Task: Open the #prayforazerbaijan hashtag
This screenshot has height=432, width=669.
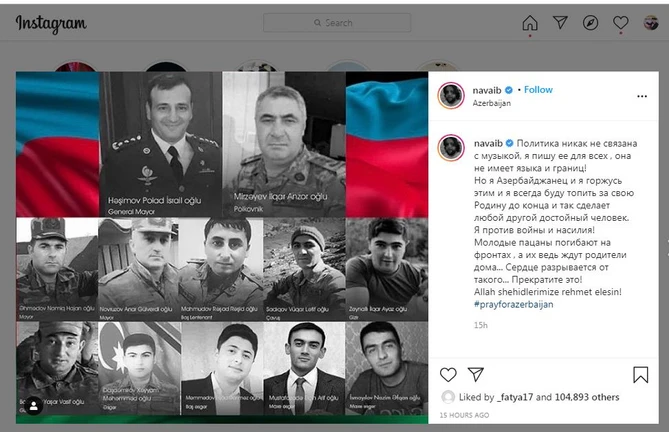Action: 513,304
